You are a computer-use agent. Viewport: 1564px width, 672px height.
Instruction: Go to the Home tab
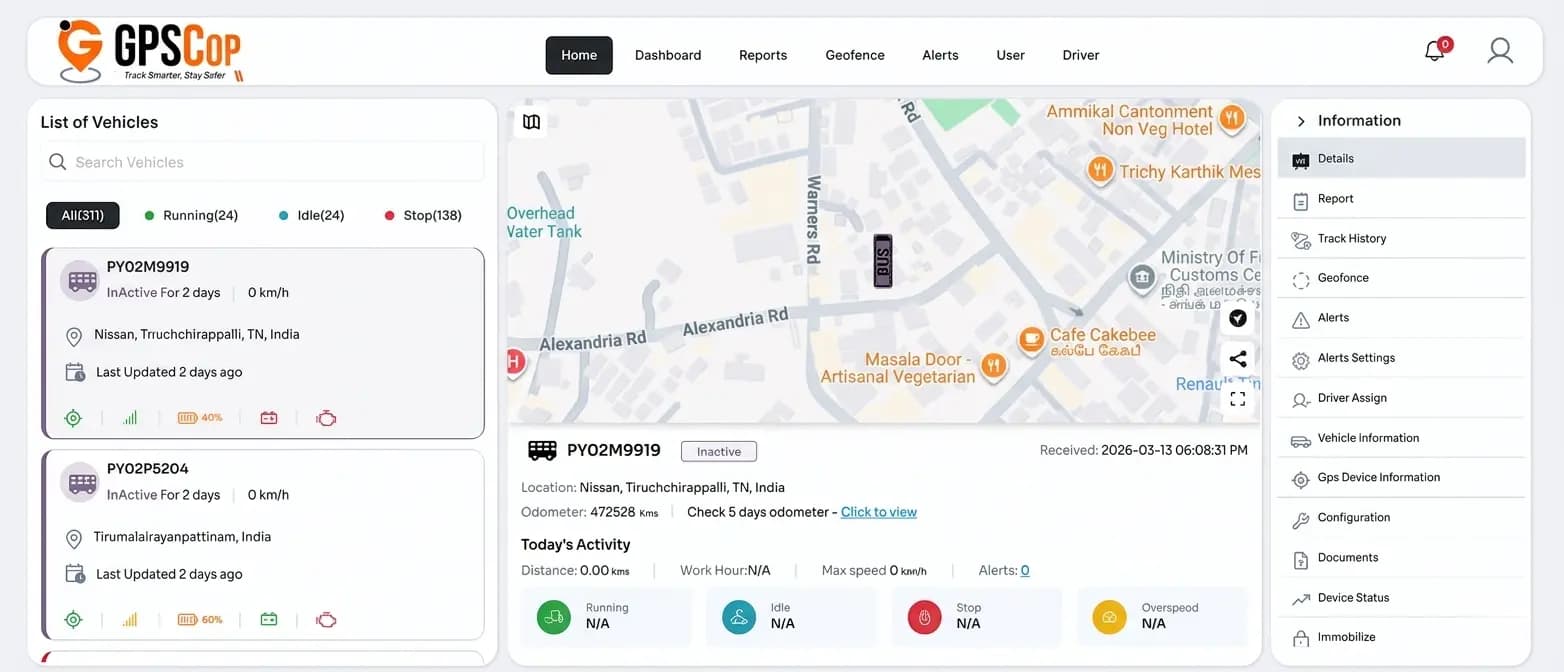(579, 55)
